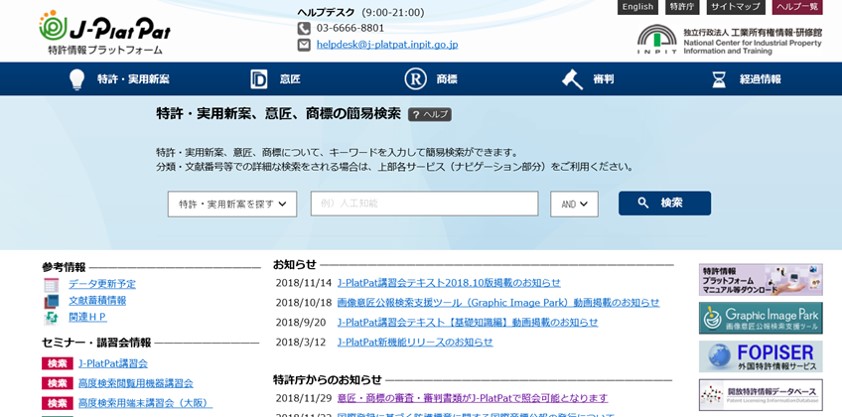Click the 03-6666-8801 phone number
842x417 pixels.
pyautogui.click(x=350, y=28)
